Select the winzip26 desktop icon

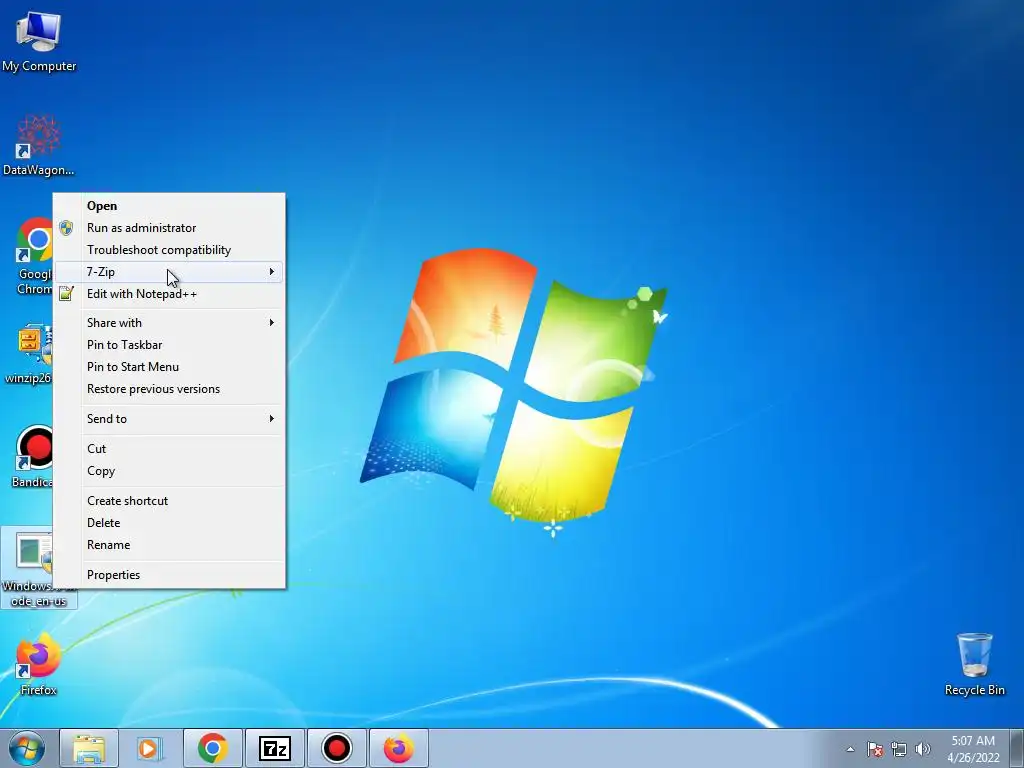pos(27,355)
